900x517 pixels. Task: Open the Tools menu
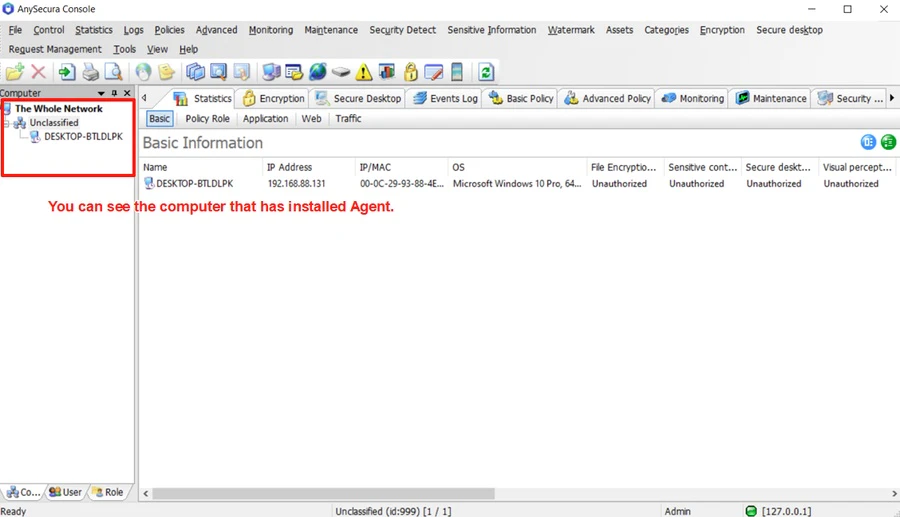pos(125,49)
